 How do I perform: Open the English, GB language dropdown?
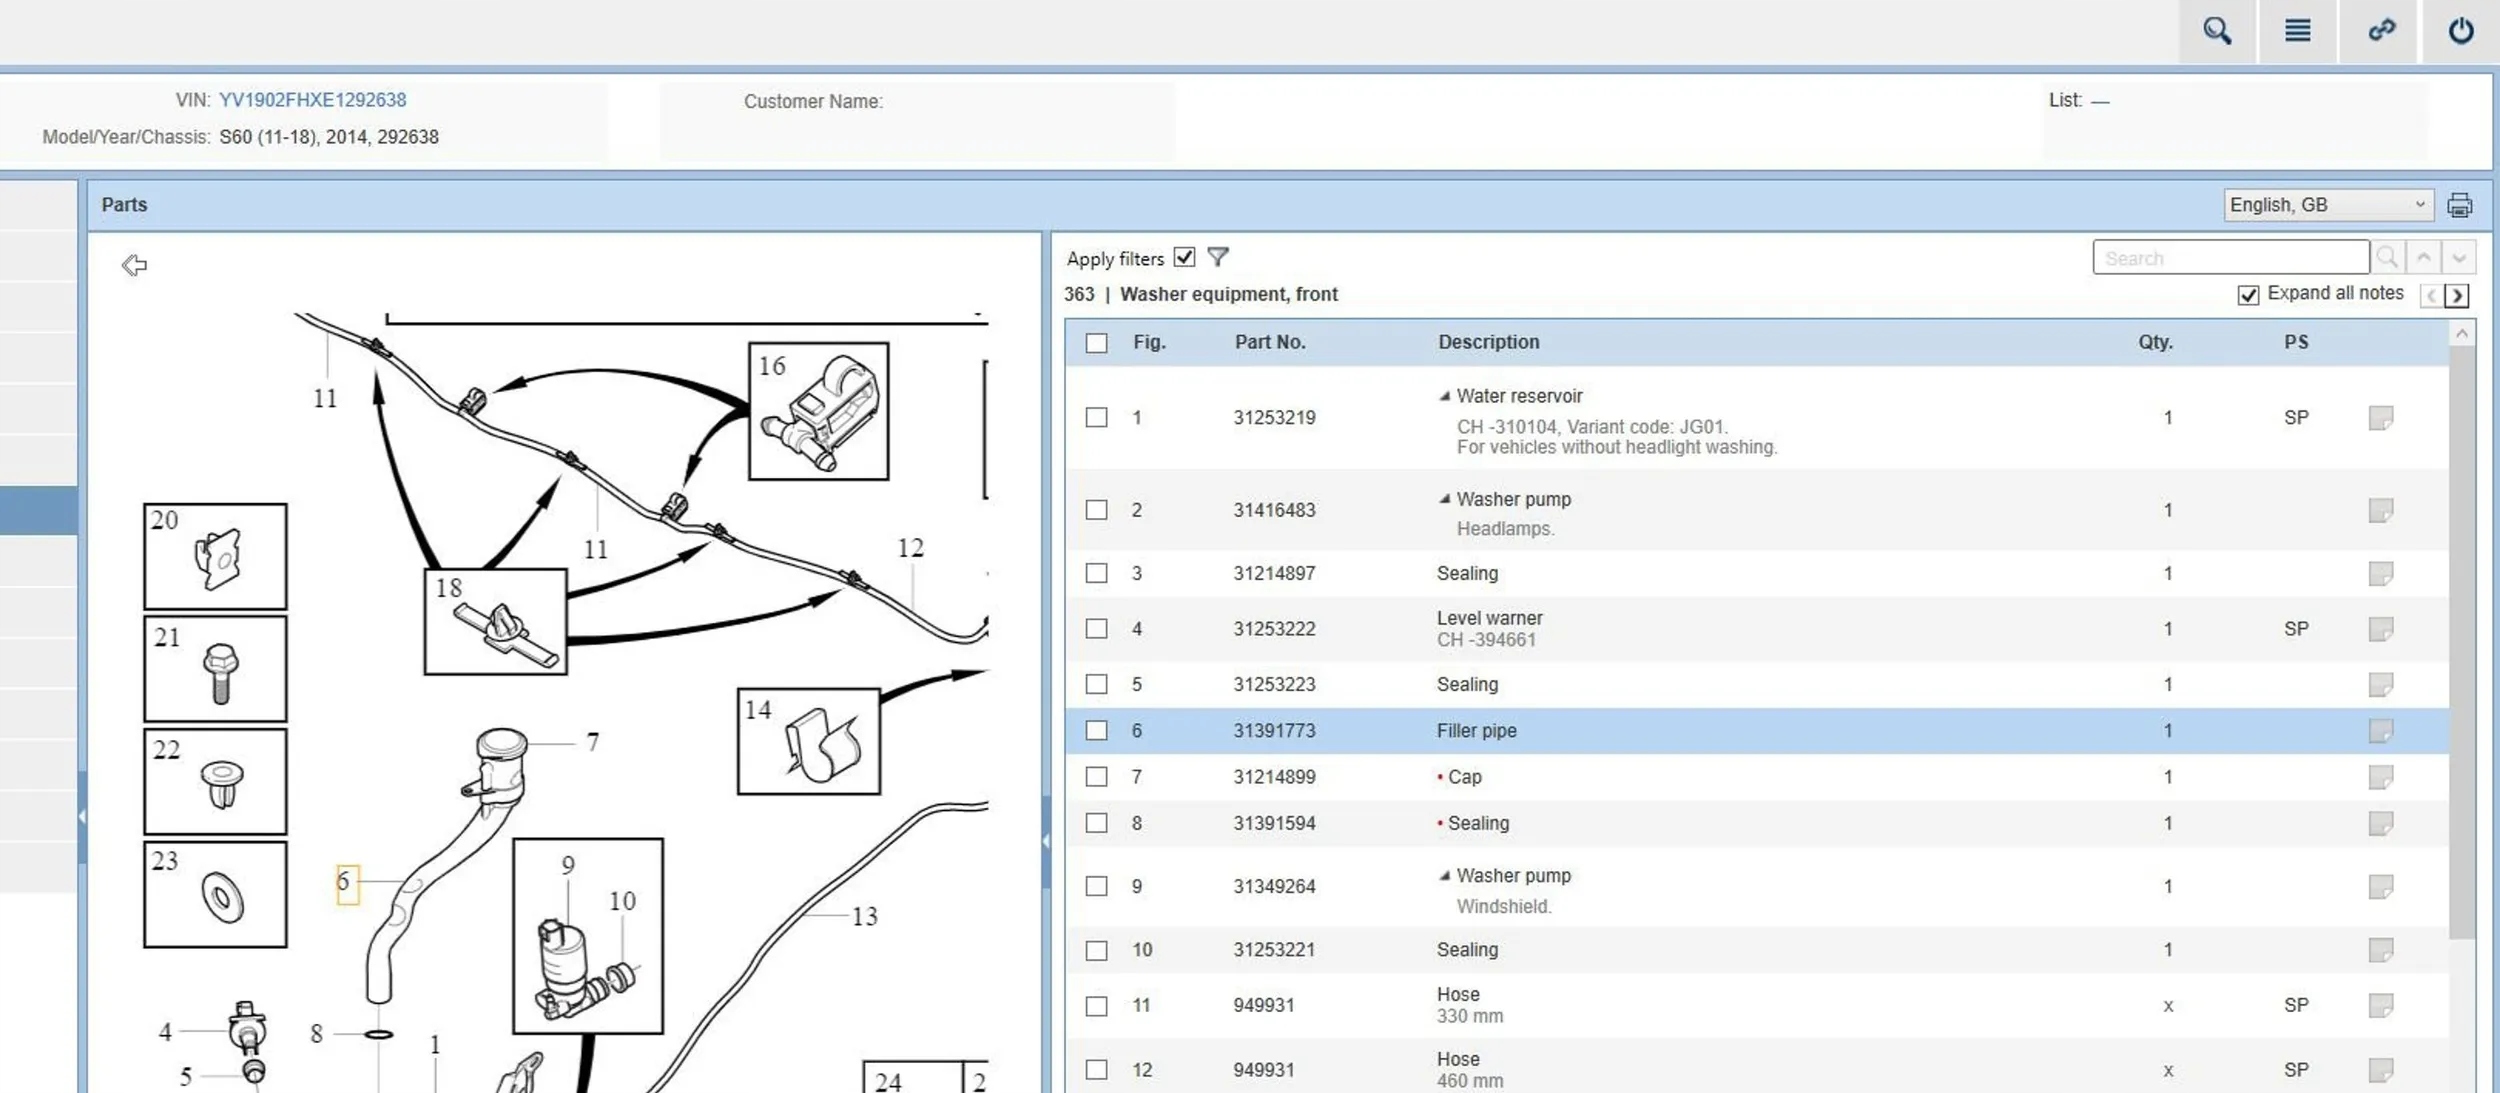[2326, 205]
